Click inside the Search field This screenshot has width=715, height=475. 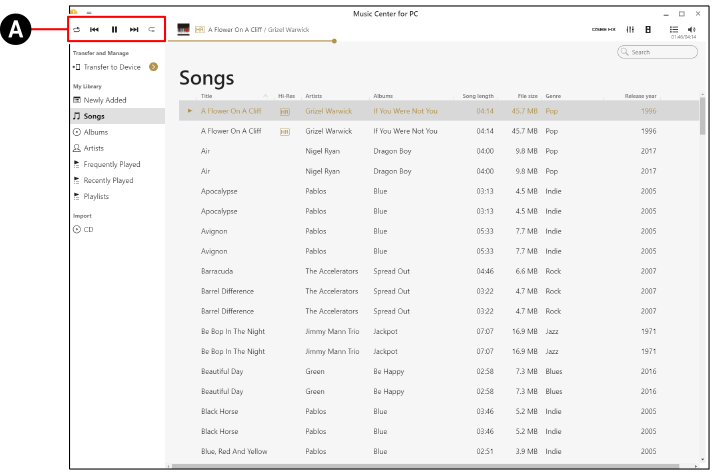662,51
